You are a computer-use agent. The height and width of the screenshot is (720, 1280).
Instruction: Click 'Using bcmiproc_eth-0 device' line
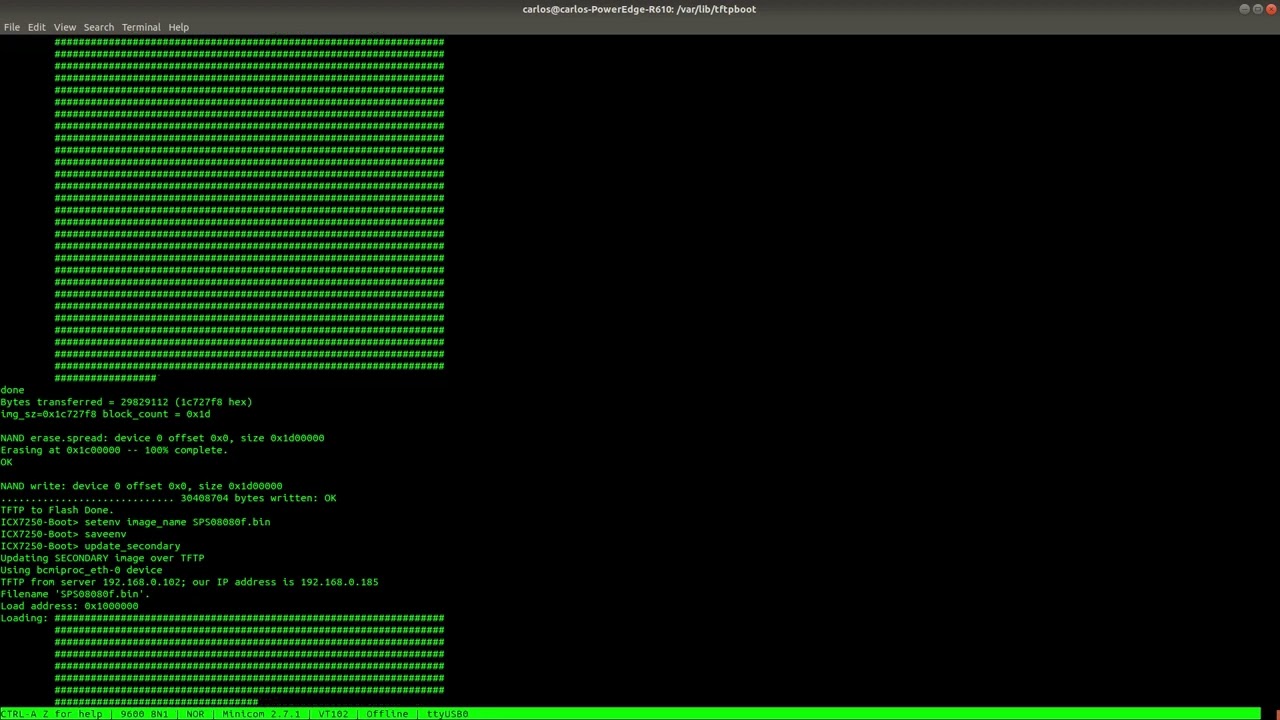click(81, 570)
